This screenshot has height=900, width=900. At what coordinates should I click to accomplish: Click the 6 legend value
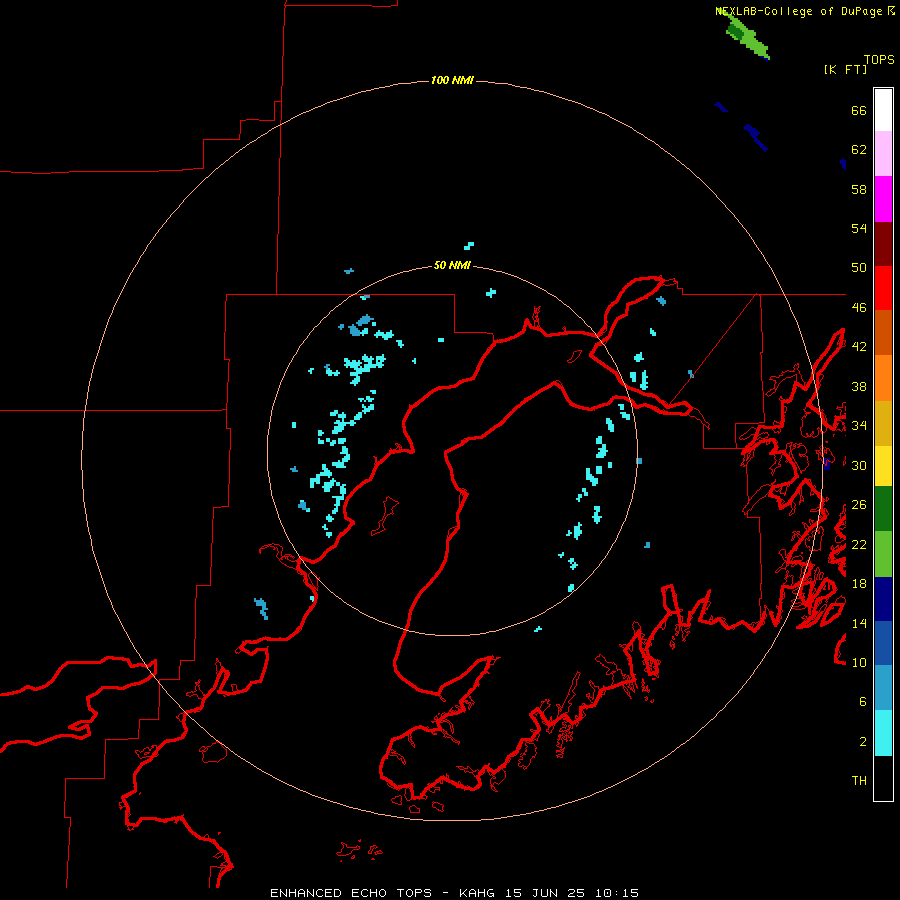pos(863,701)
